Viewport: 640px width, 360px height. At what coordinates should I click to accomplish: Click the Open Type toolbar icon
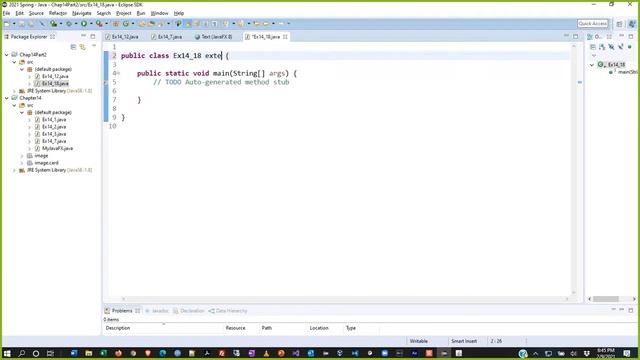(x=142, y=24)
